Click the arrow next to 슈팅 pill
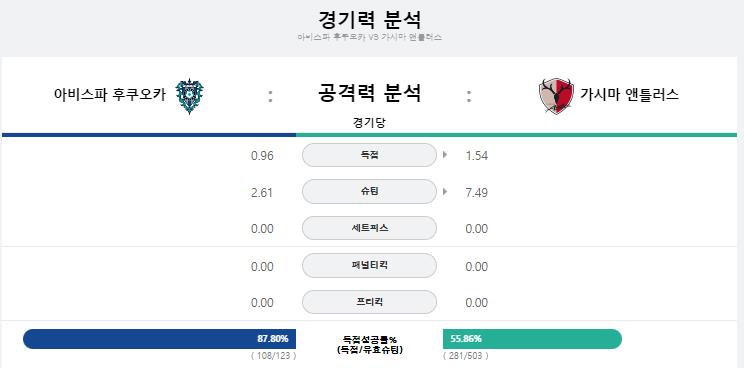 445,192
